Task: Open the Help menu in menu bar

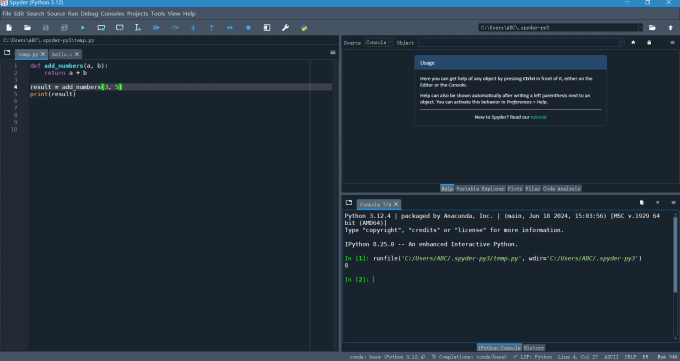Action: pos(189,14)
